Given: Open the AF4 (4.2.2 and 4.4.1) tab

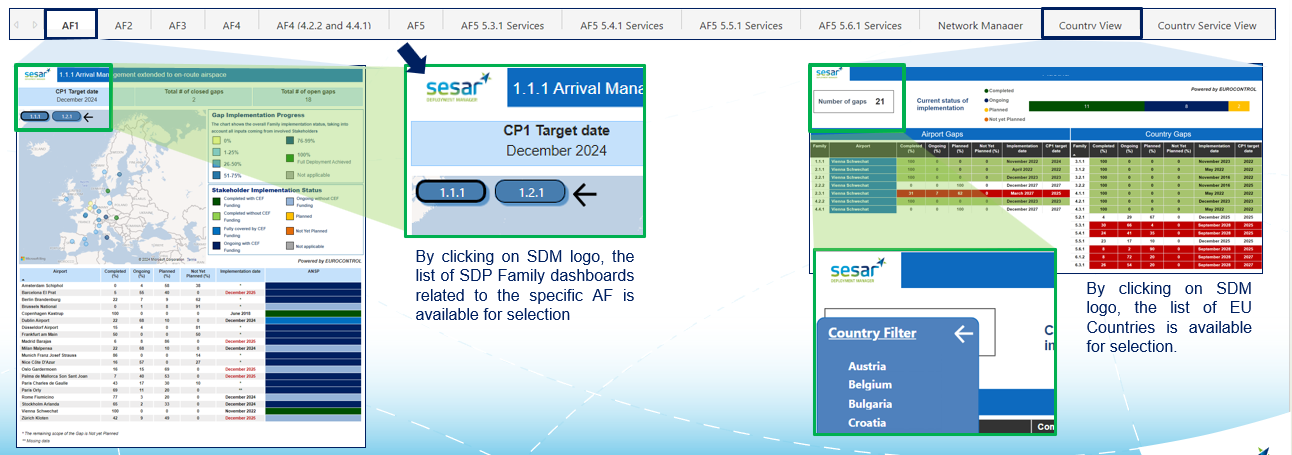Looking at the screenshot, I should [x=324, y=25].
